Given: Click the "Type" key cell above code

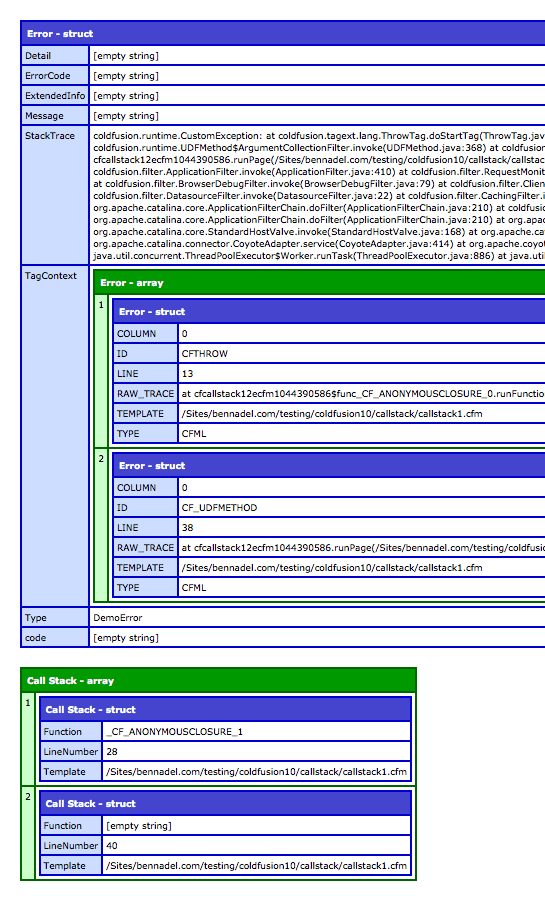Looking at the screenshot, I should (x=55, y=618).
